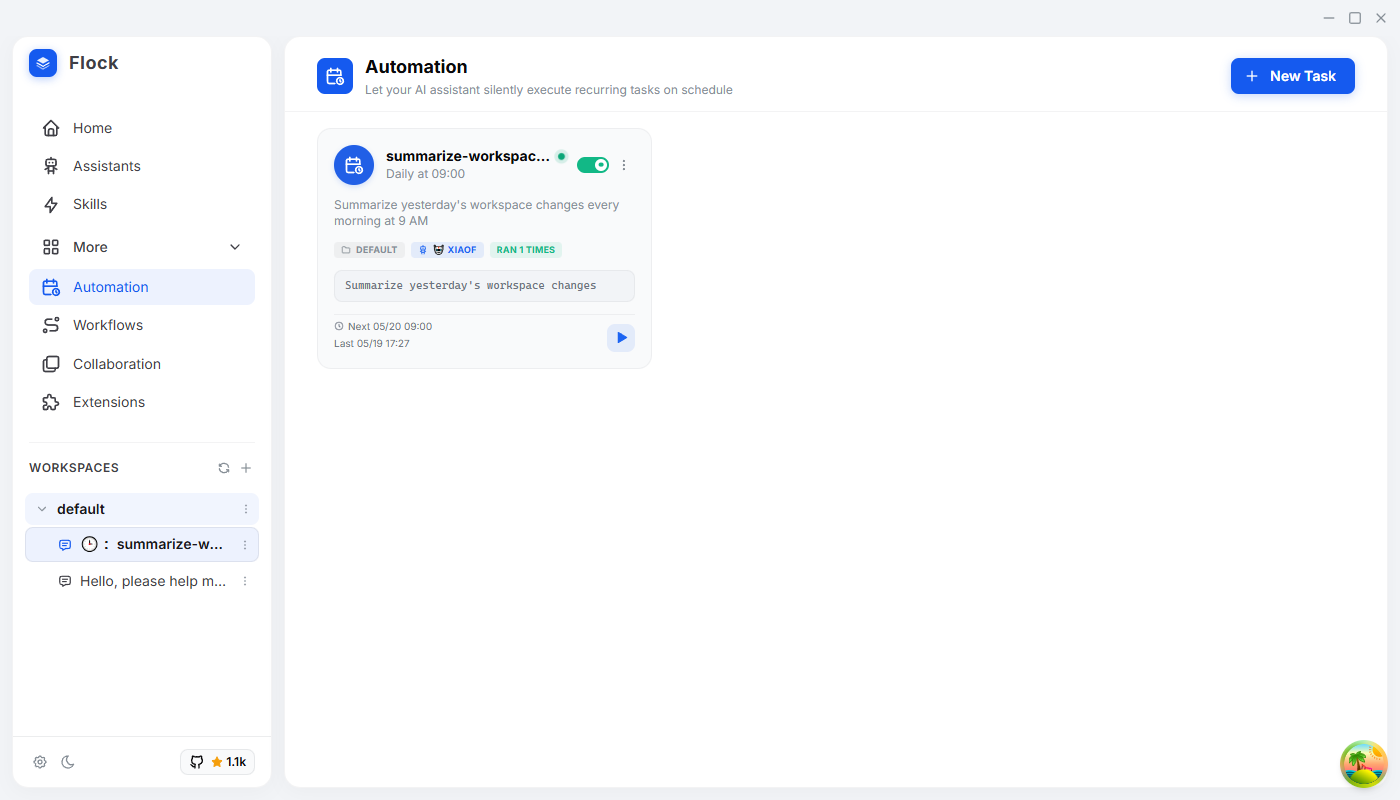Click the More grid icon
Viewport: 1400px width, 800px height.
click(x=51, y=247)
